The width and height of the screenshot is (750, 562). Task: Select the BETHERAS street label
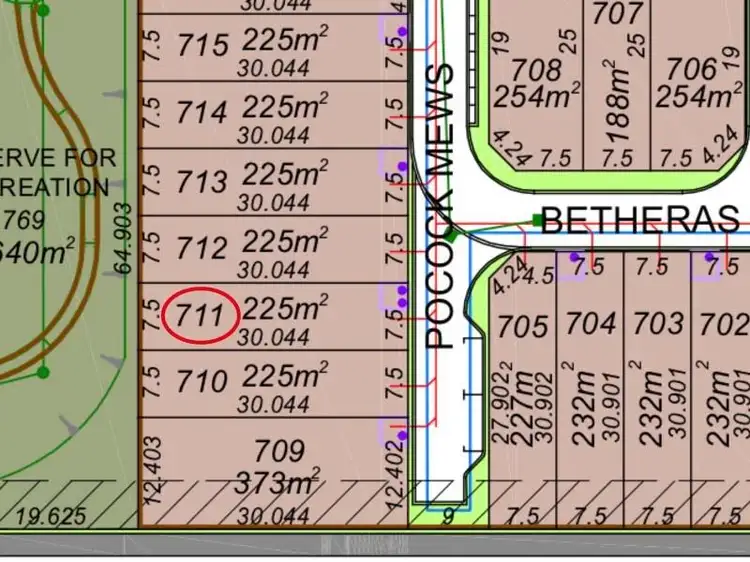[x=640, y=220]
